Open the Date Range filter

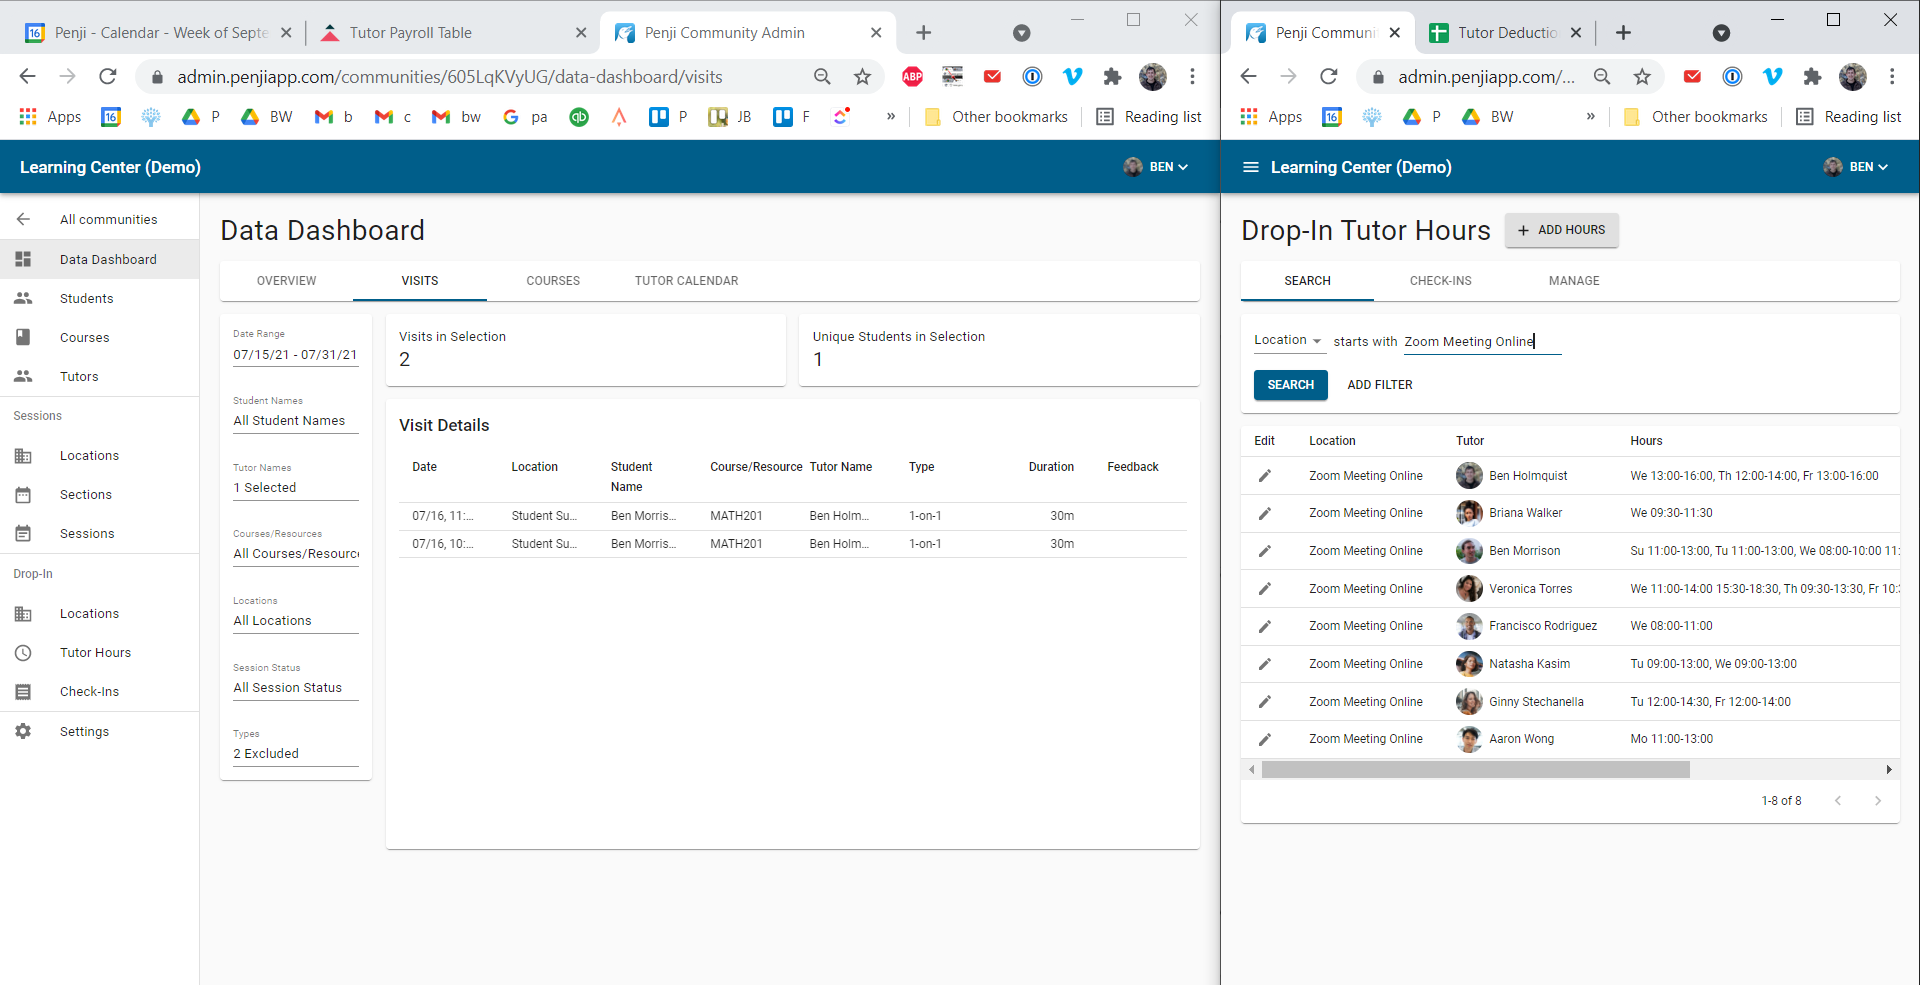(x=295, y=348)
